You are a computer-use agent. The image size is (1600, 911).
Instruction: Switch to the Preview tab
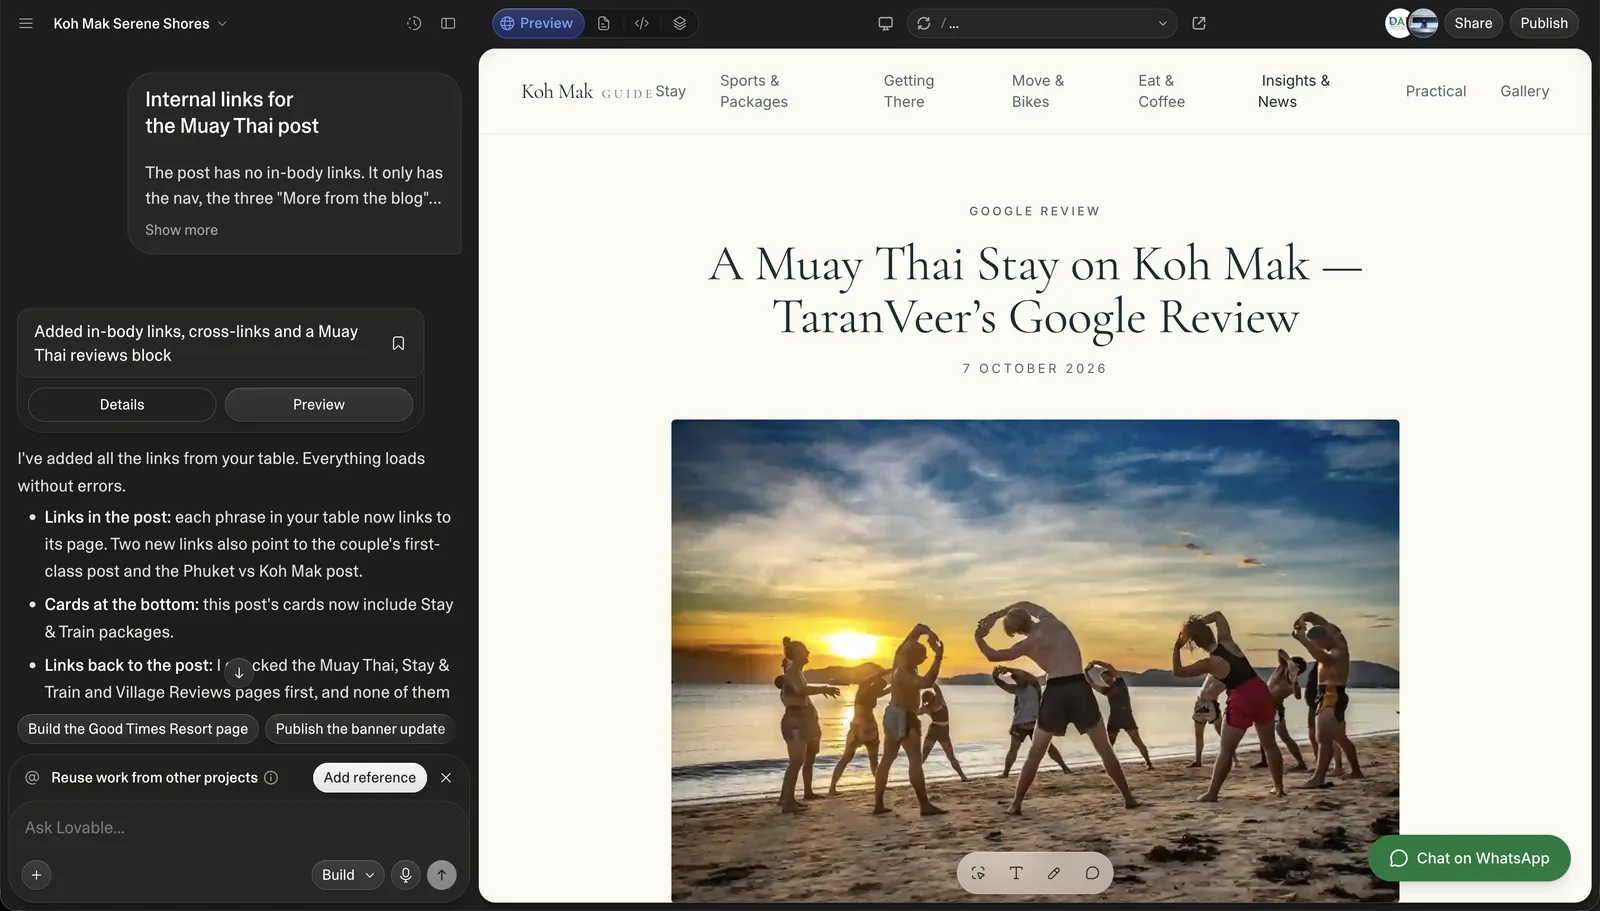click(x=538, y=23)
